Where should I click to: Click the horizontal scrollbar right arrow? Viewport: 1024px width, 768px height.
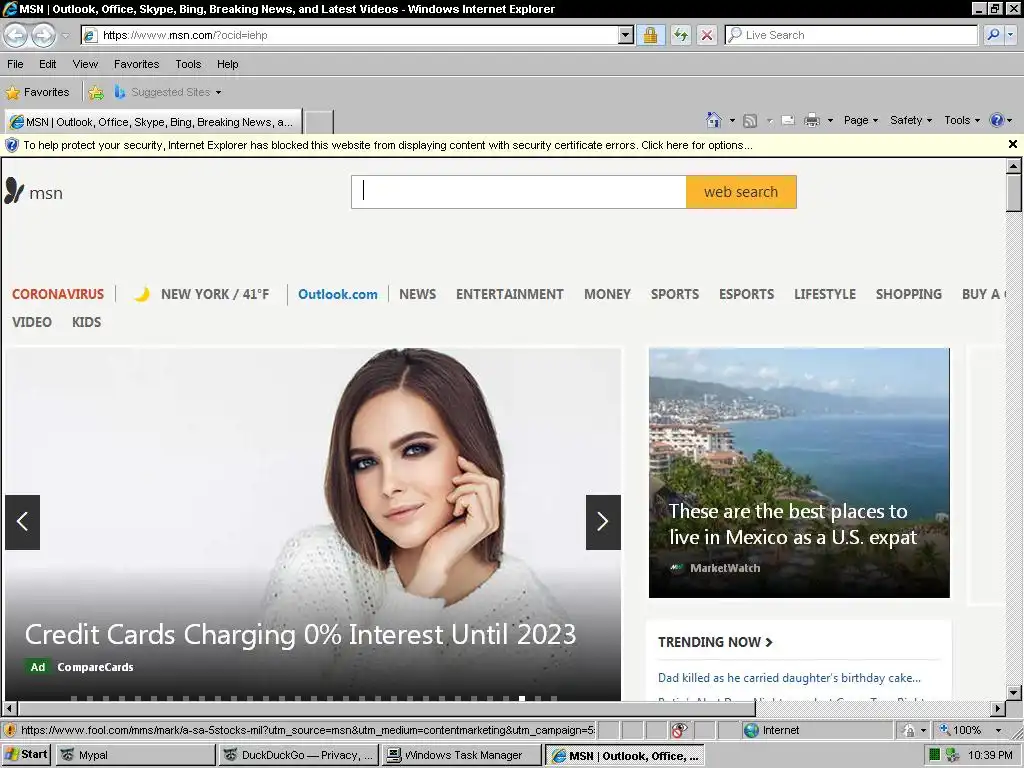997,708
